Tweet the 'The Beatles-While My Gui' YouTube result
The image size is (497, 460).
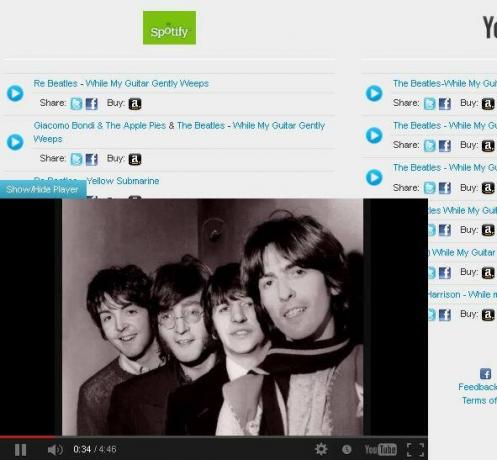pyautogui.click(x=429, y=104)
